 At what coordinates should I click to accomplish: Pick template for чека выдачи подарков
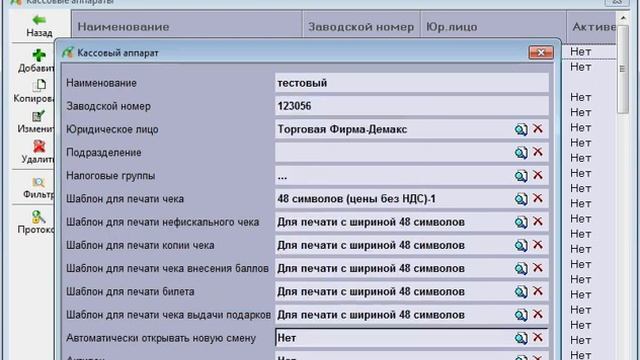[x=521, y=316]
